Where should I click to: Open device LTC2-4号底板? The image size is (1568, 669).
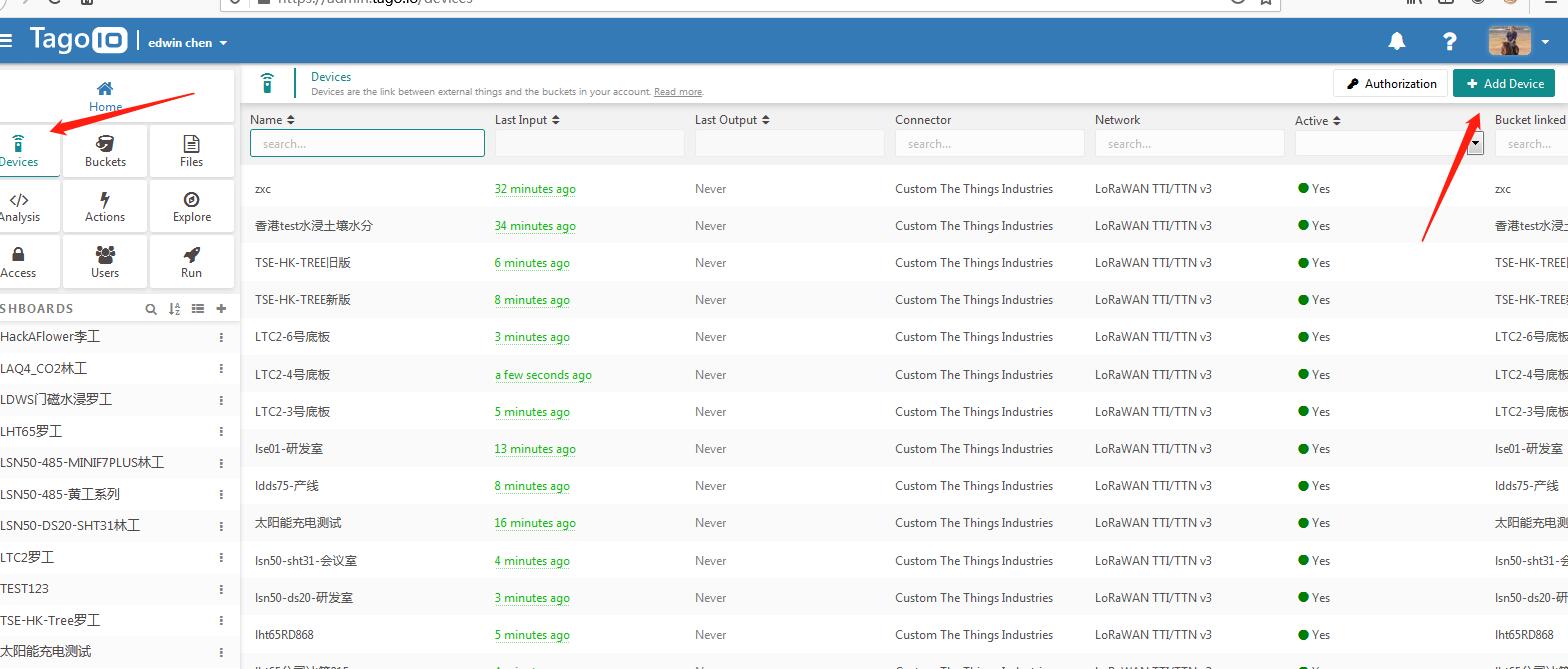[292, 375]
